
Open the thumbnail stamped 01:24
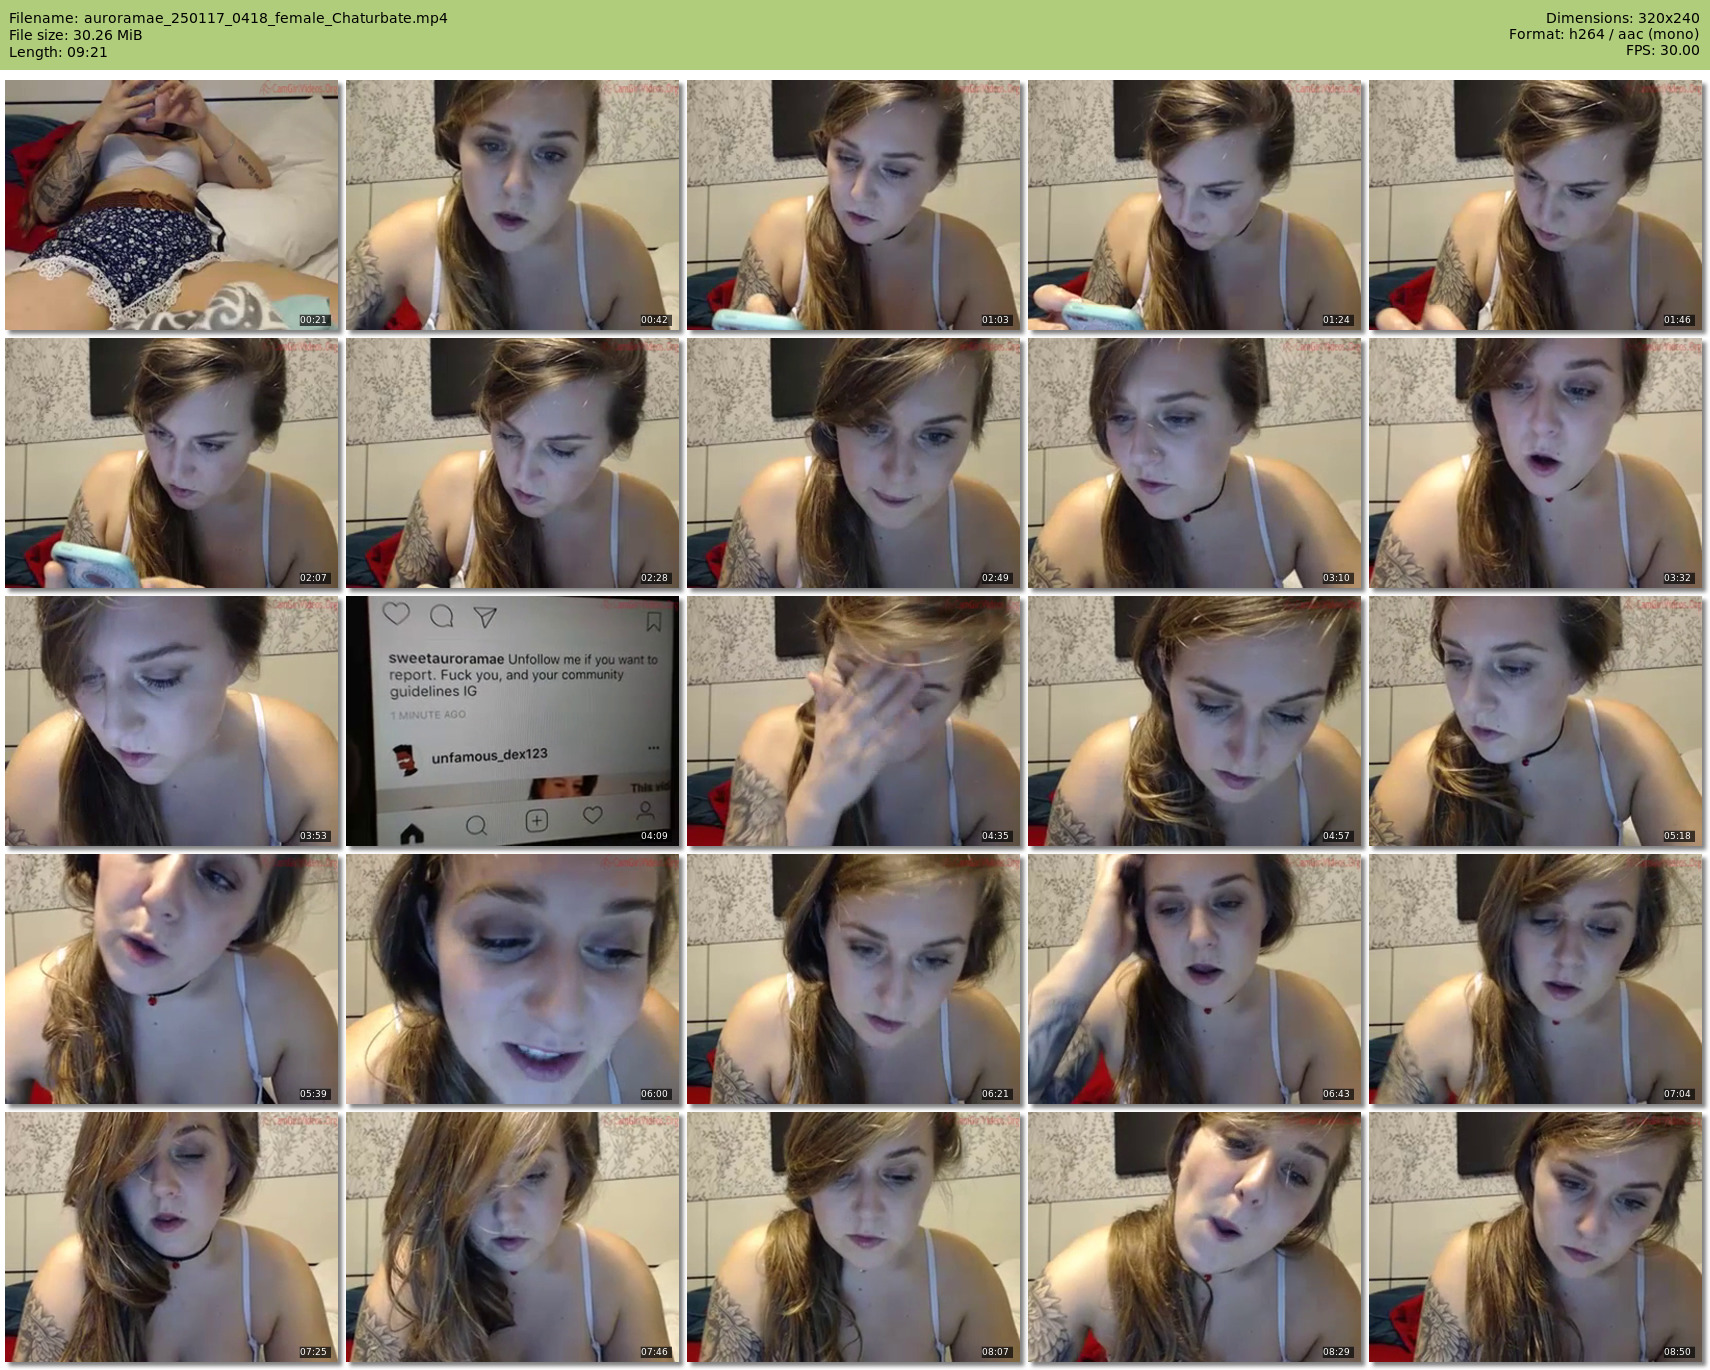click(1195, 205)
